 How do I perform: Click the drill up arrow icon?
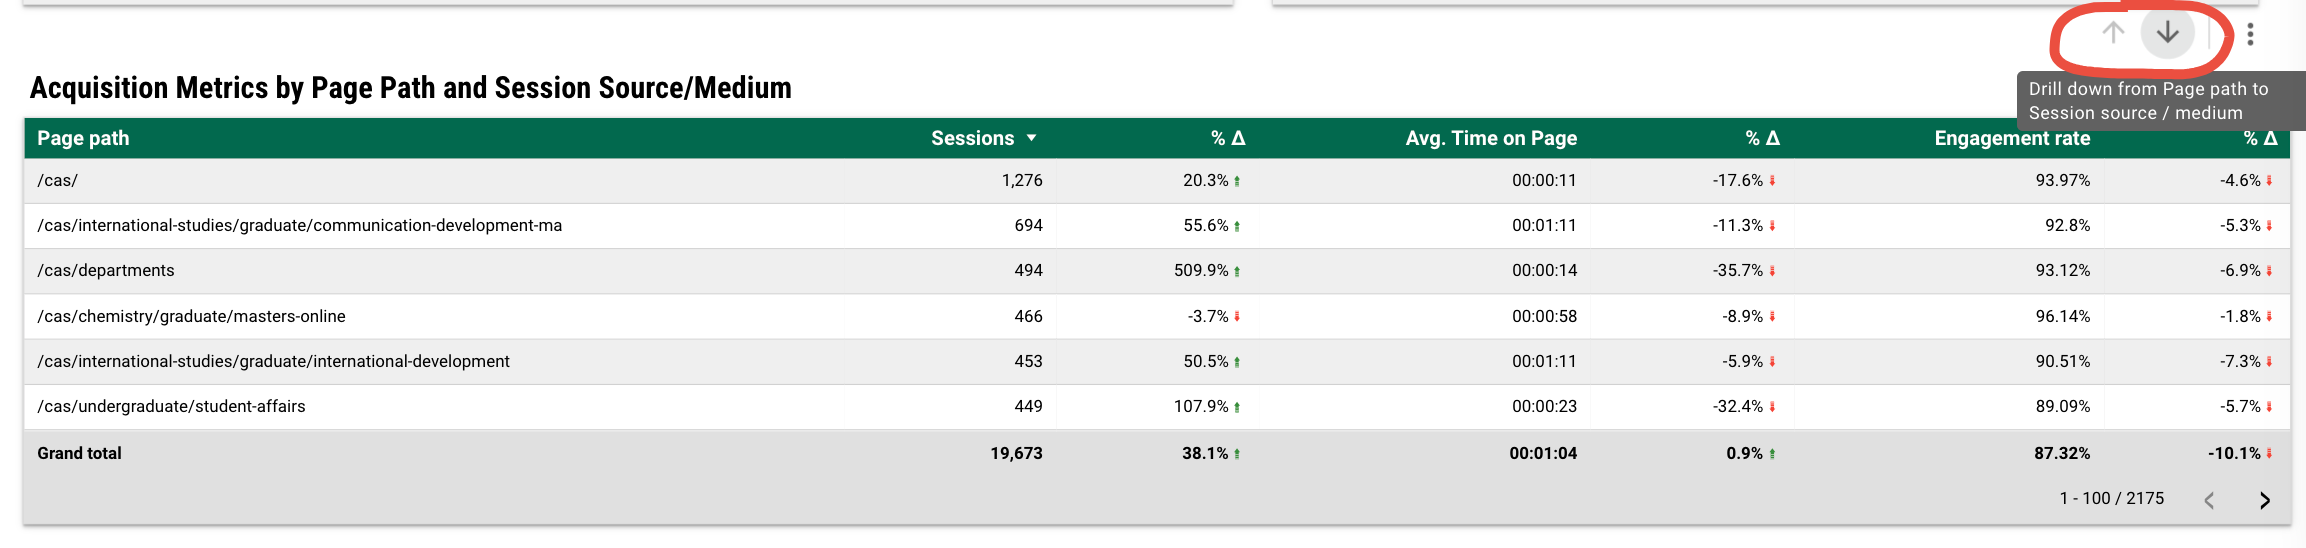coord(2113,33)
